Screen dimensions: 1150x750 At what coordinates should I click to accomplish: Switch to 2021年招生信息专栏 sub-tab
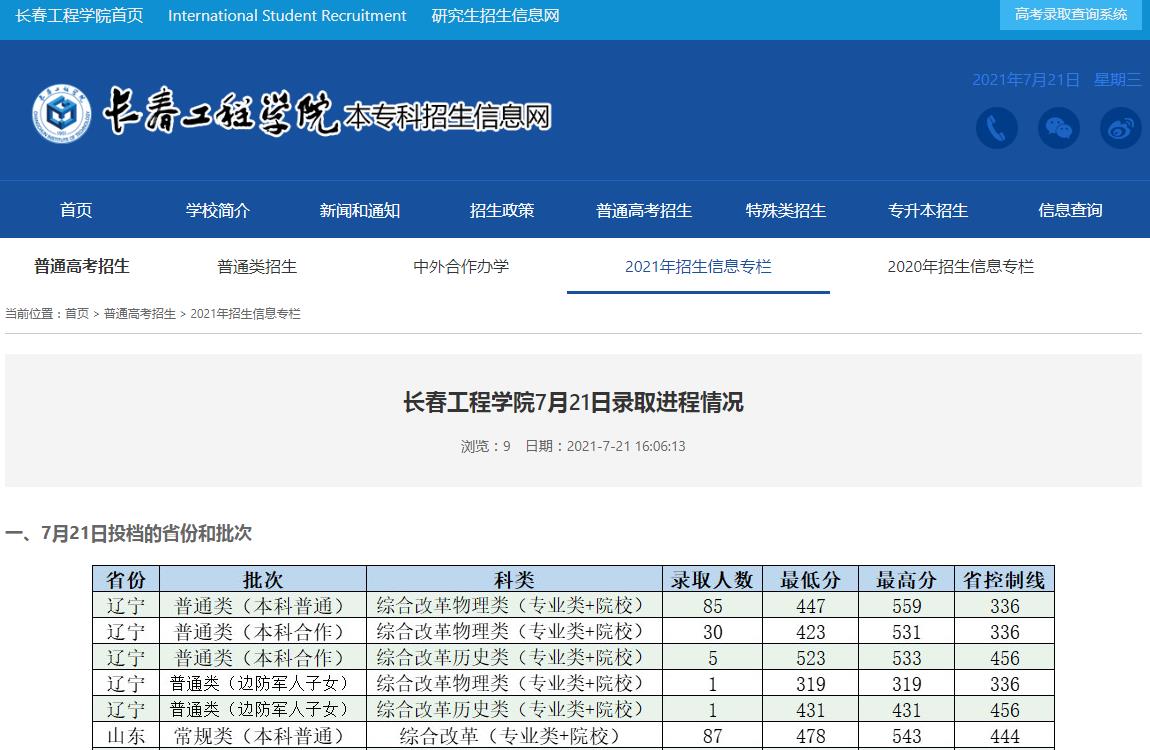698,266
